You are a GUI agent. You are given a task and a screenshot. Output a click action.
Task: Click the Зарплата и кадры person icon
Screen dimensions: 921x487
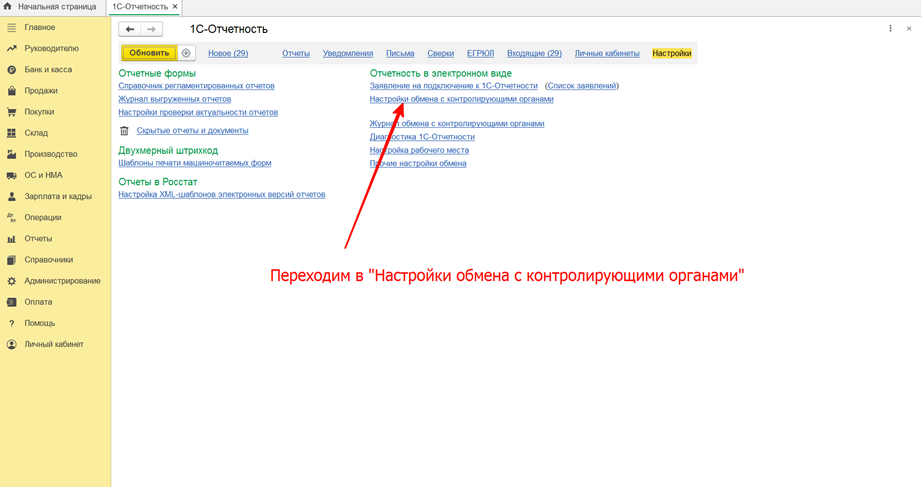(x=11, y=197)
